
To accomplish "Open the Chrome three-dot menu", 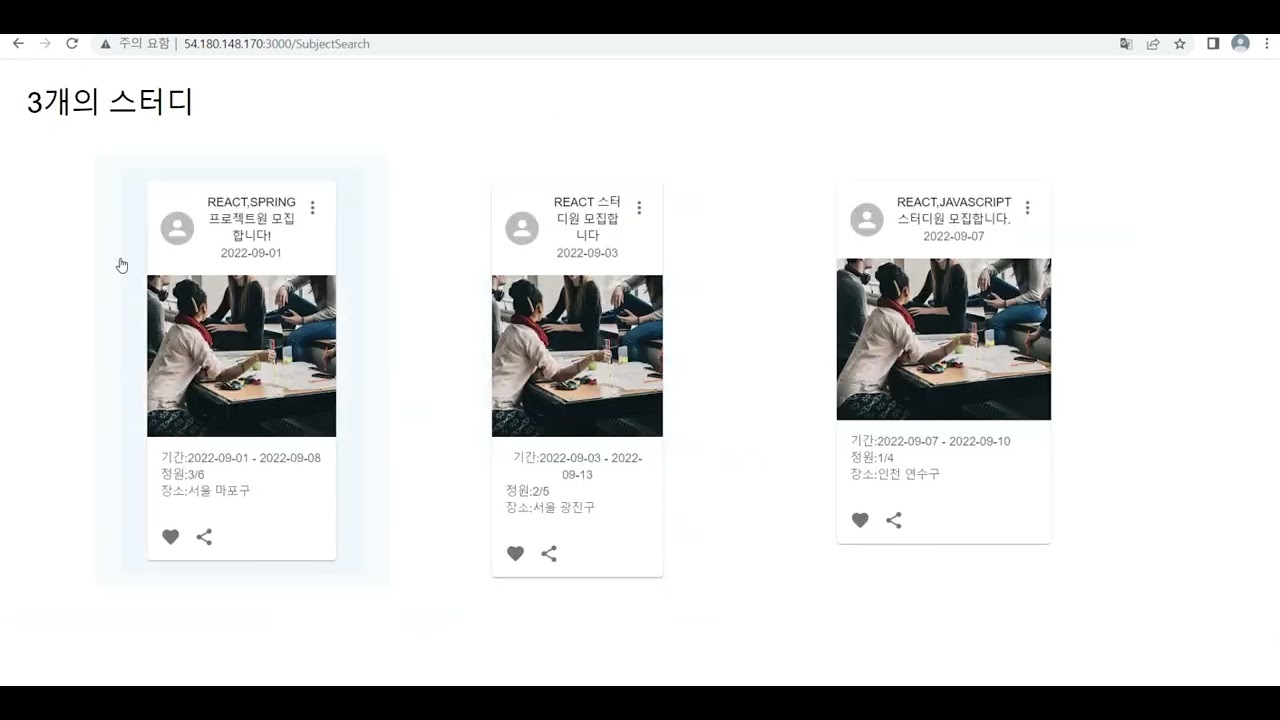I will pos(1267,44).
